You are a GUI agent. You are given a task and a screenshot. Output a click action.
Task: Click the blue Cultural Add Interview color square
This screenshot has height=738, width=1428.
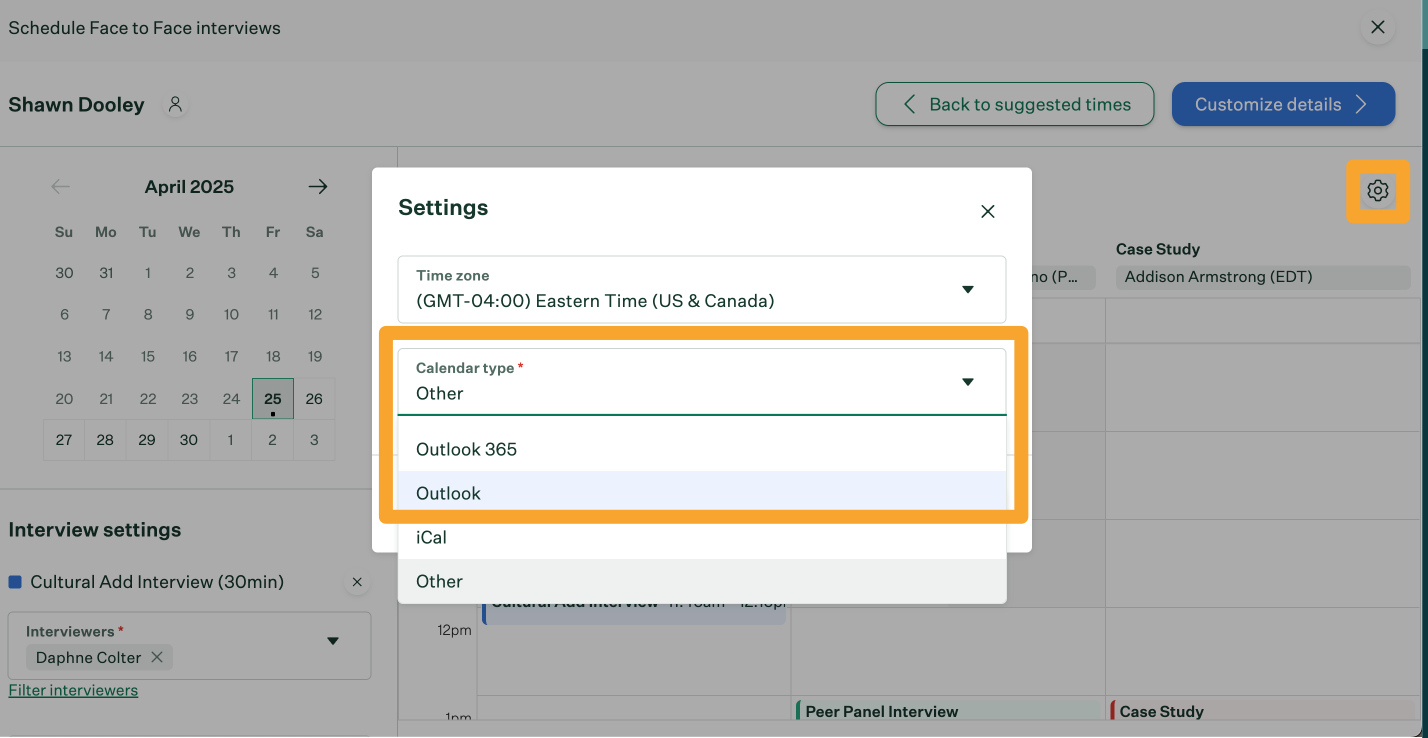click(15, 582)
